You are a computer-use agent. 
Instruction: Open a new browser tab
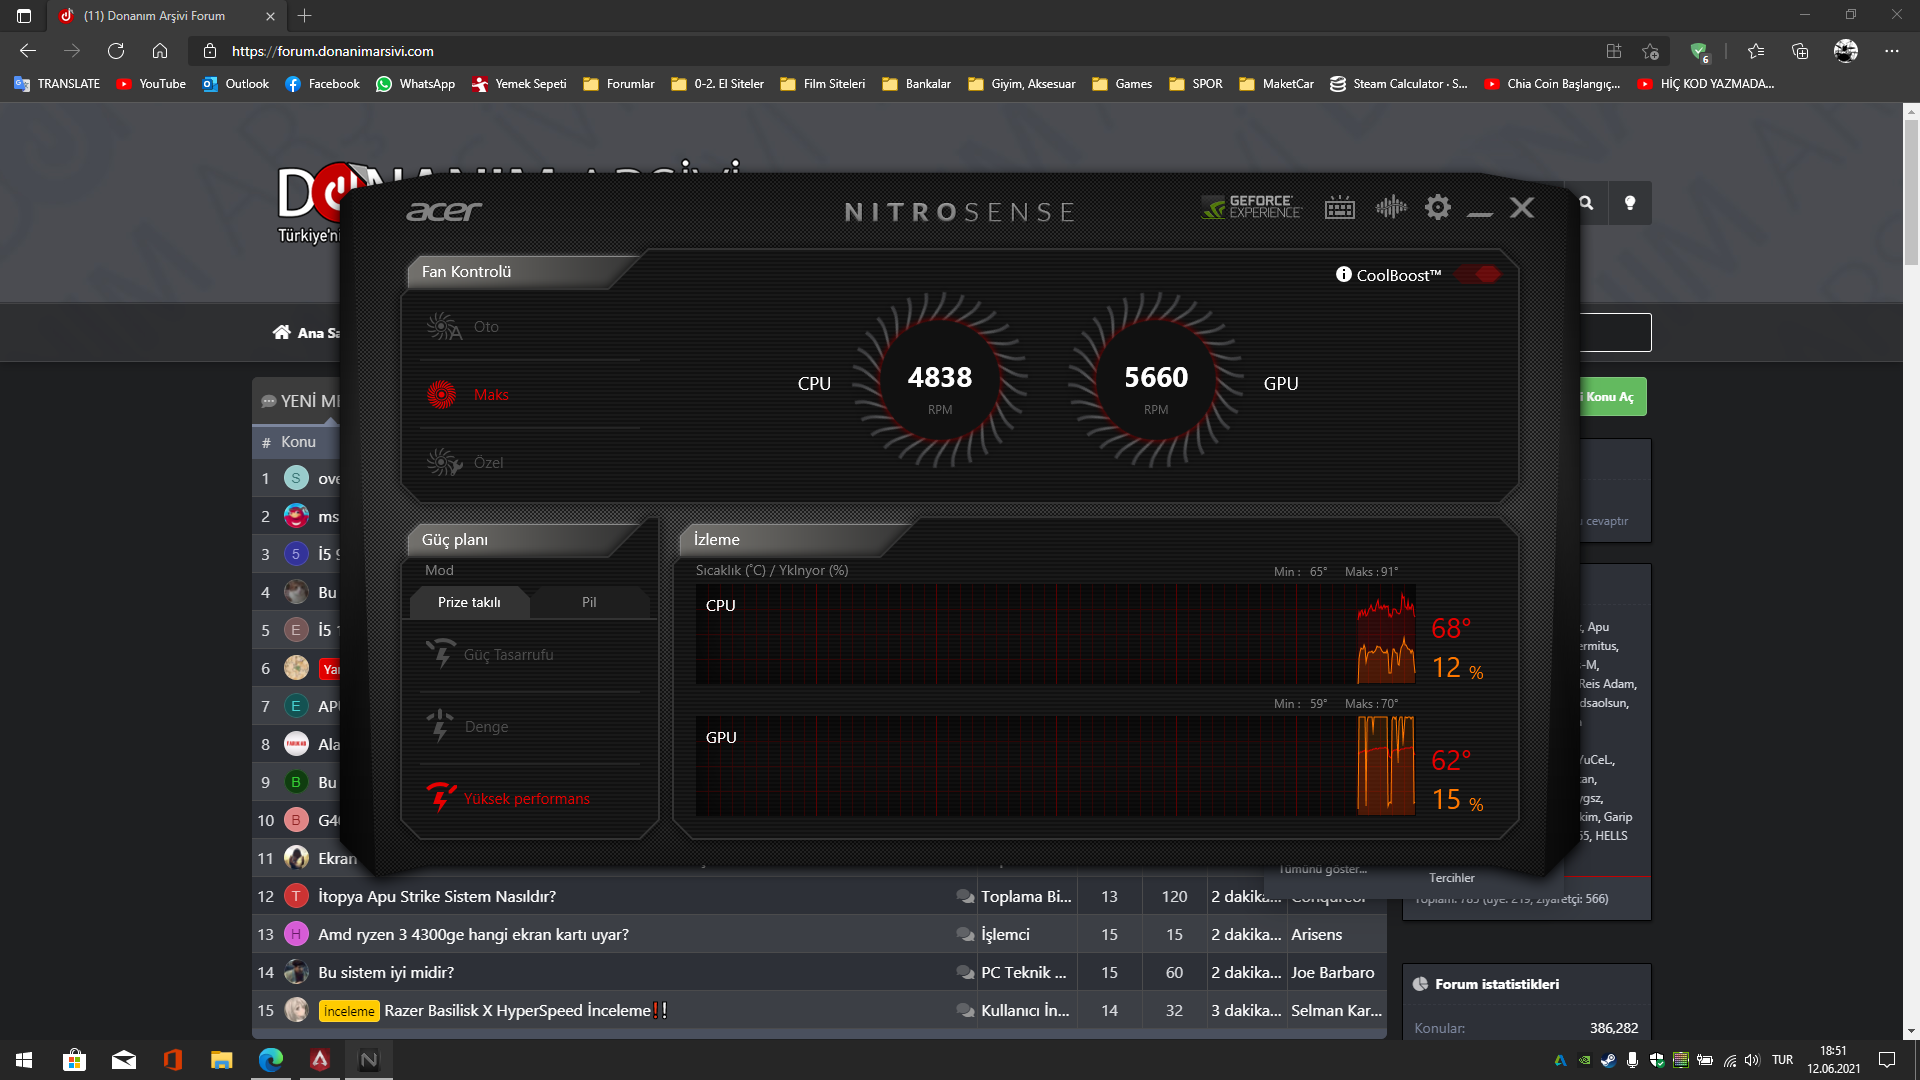(x=305, y=16)
